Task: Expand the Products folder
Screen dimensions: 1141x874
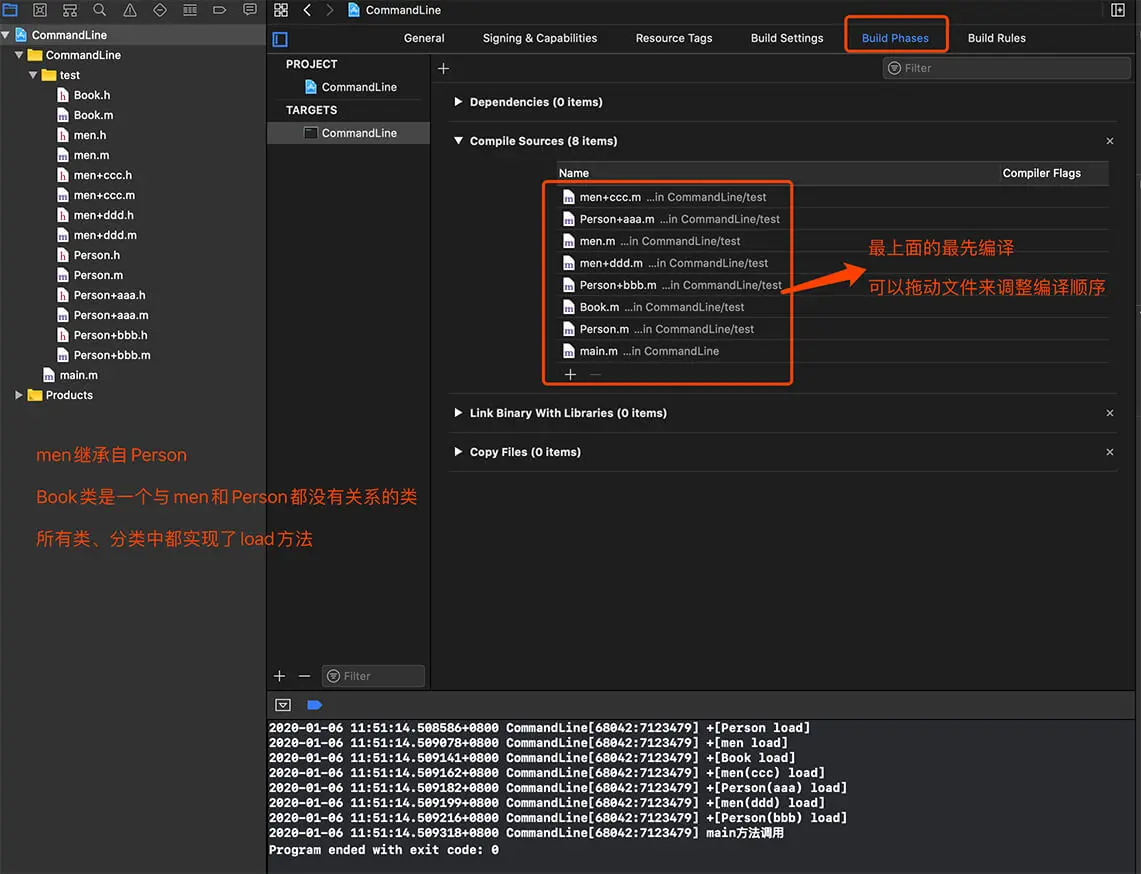Action: 19,395
